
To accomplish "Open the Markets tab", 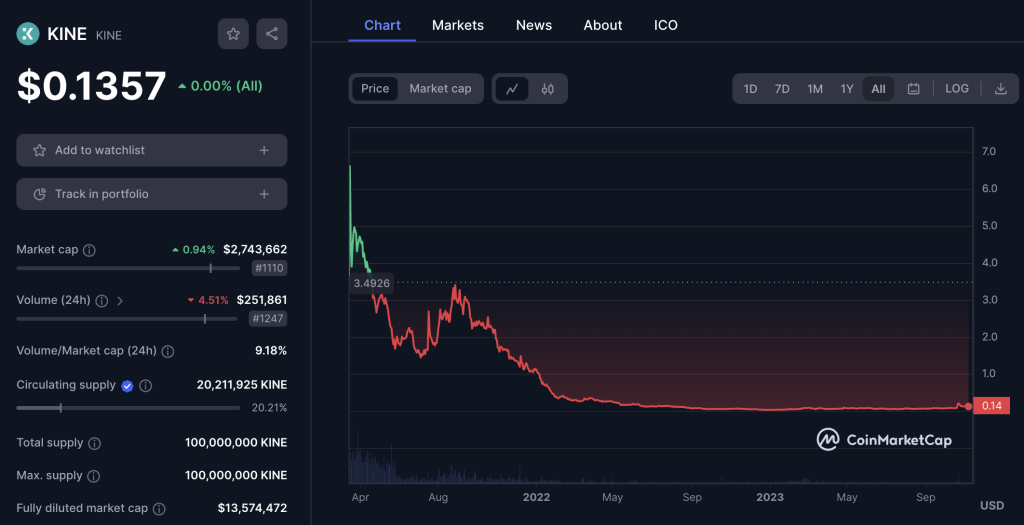I will coord(458,25).
